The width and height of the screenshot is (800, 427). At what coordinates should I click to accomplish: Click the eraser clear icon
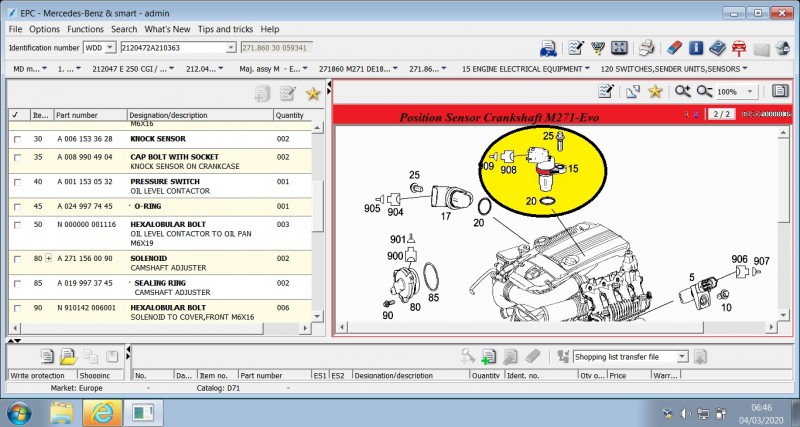coord(674,48)
